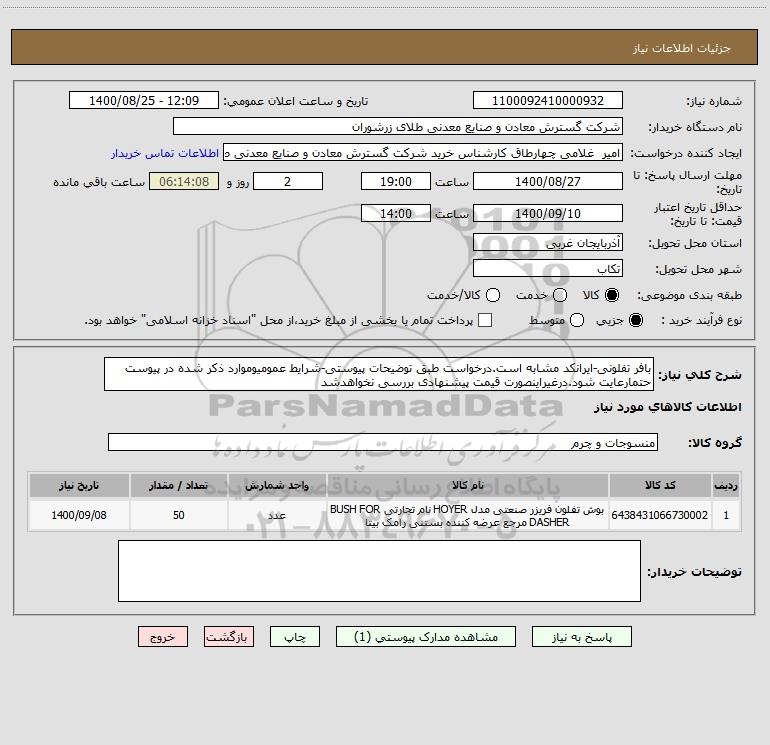
Task: Click the خروج exit button
Action: (x=163, y=636)
